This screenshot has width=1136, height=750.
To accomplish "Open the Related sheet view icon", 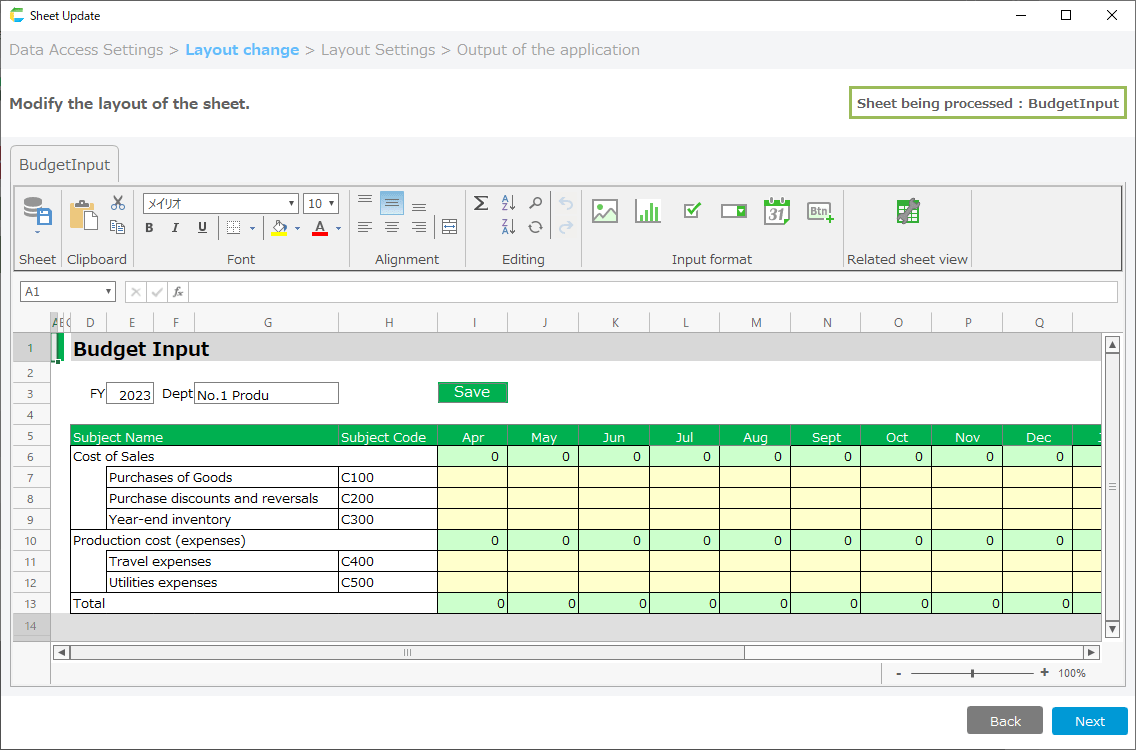I will (908, 211).
